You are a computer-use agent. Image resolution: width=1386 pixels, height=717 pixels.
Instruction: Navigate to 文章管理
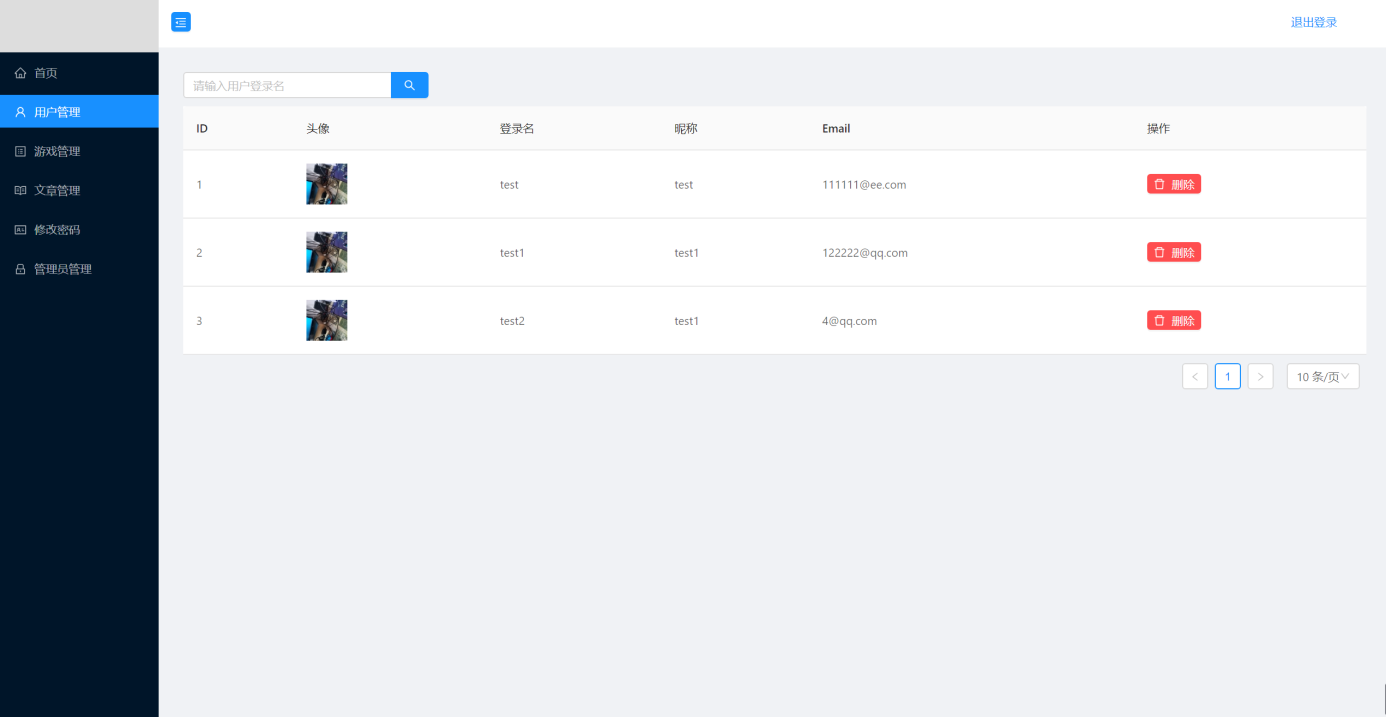pyautogui.click(x=79, y=190)
